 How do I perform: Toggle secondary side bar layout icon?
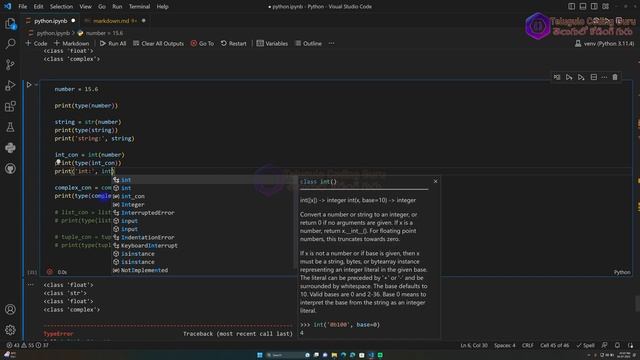[x=594, y=7]
